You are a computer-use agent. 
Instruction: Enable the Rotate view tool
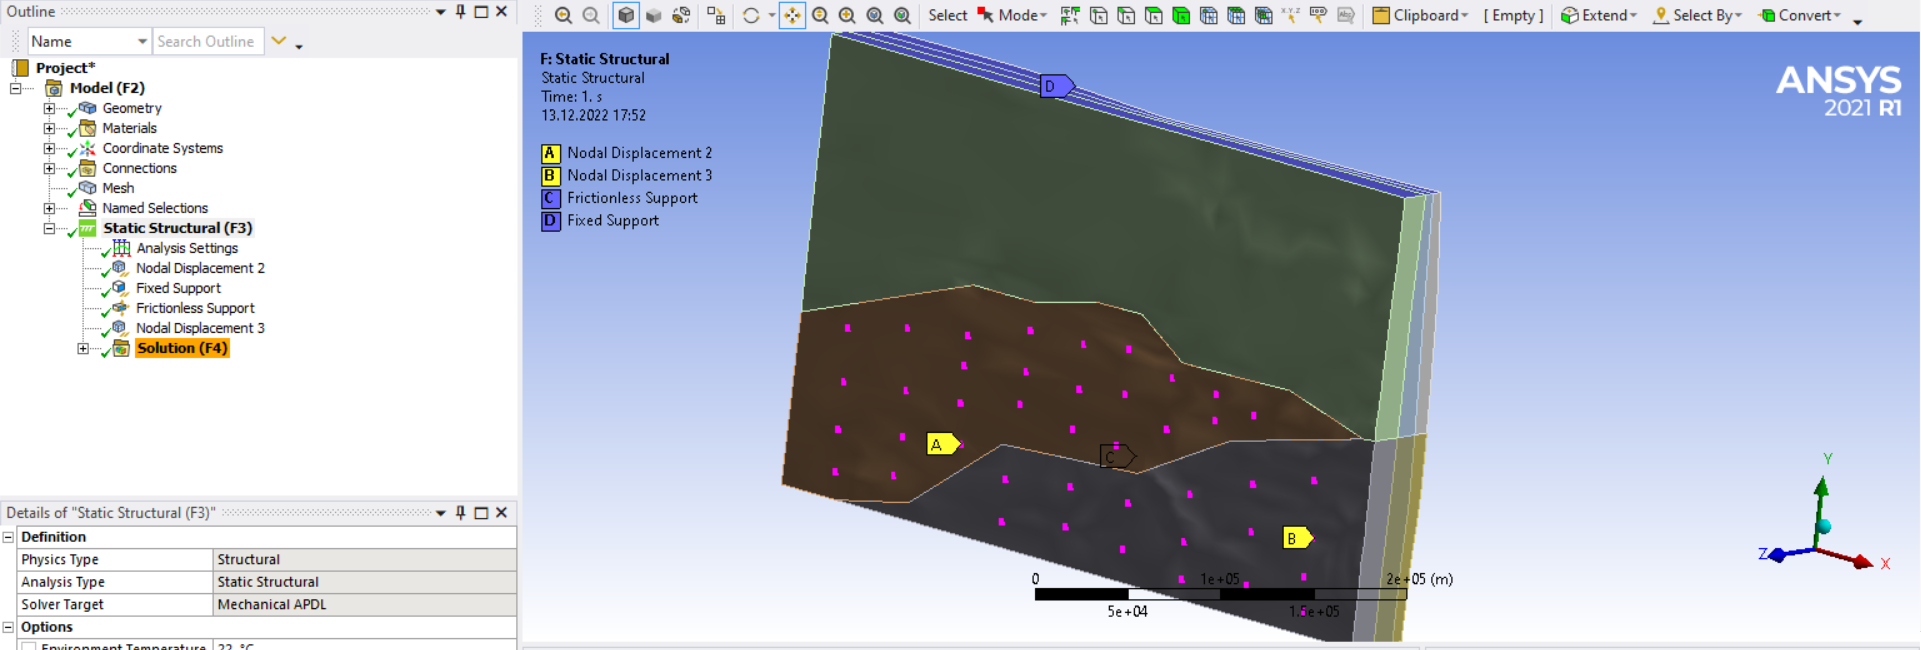tap(751, 15)
